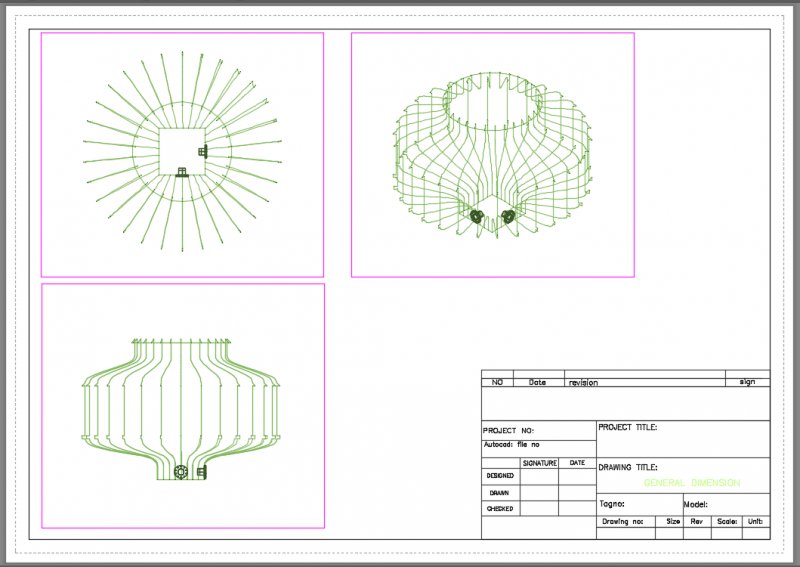Click the "SIGNATURE" column header
800x567 pixels.
click(540, 463)
